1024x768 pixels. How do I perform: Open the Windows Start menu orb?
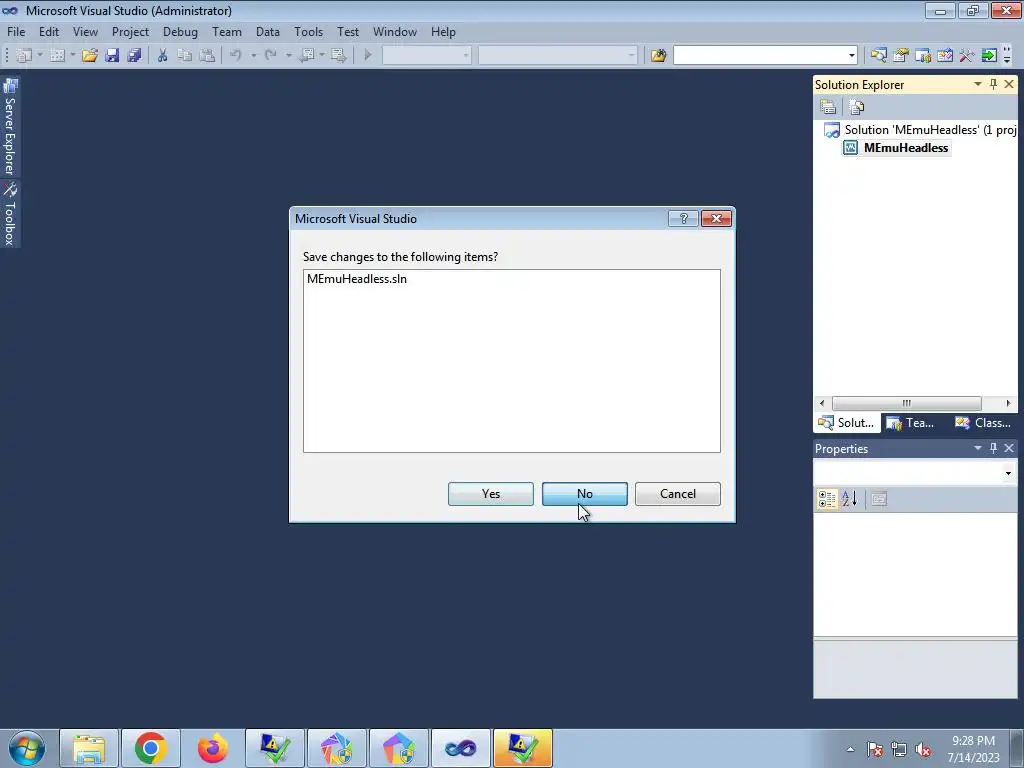[27, 748]
